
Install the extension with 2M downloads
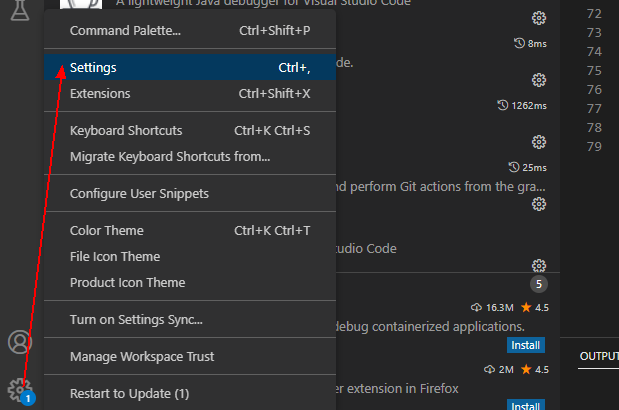tap(525, 406)
